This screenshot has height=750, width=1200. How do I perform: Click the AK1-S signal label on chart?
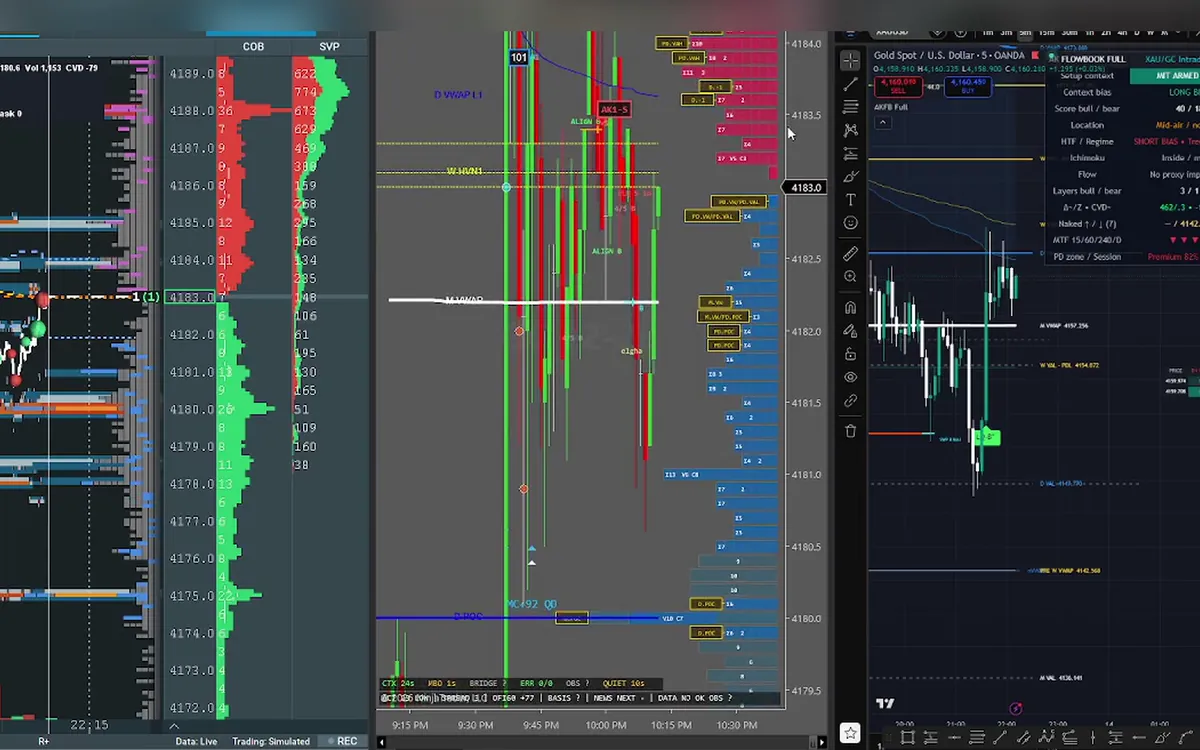[614, 109]
